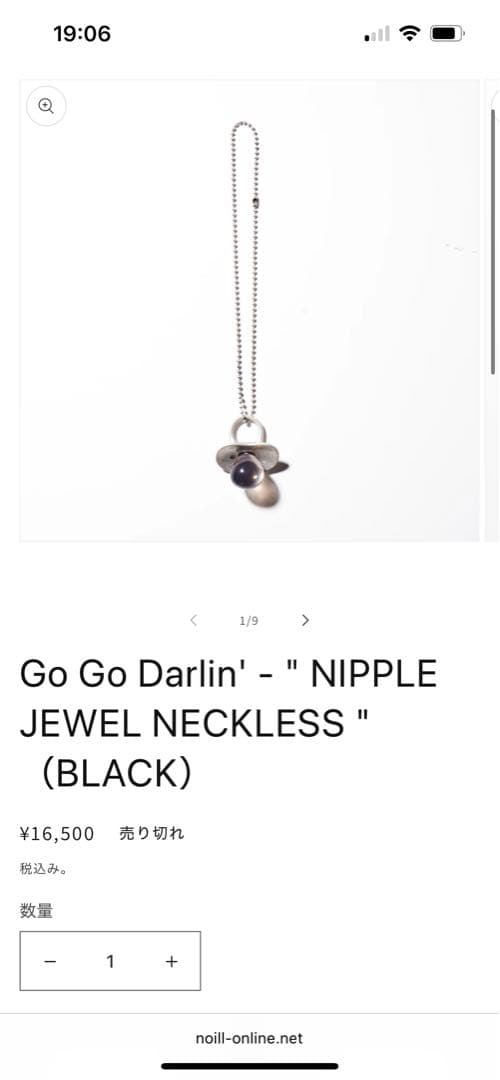Tap the 19:06 clock in status bar

(x=82, y=33)
